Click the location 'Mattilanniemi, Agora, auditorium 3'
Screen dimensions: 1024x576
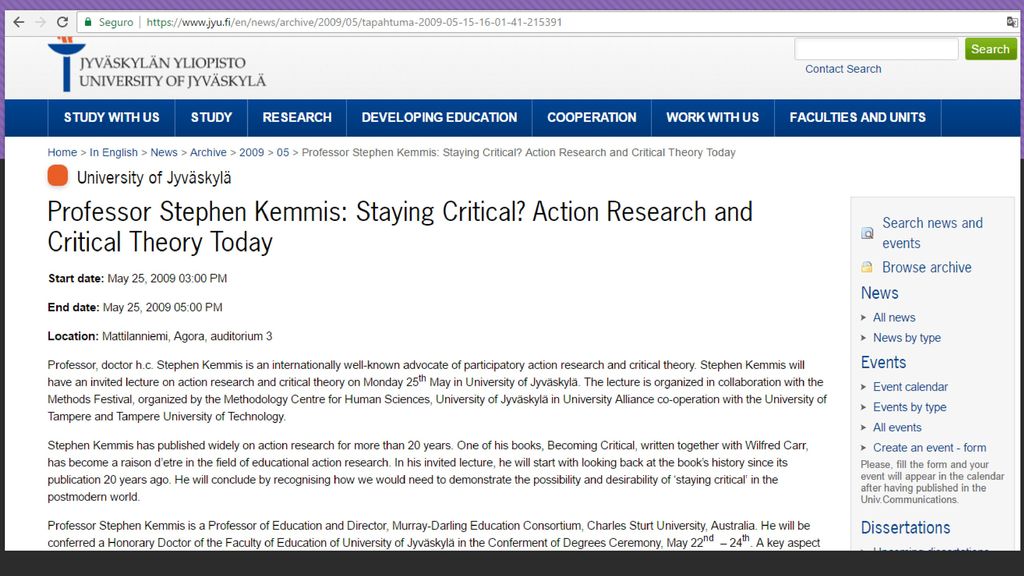(187, 336)
